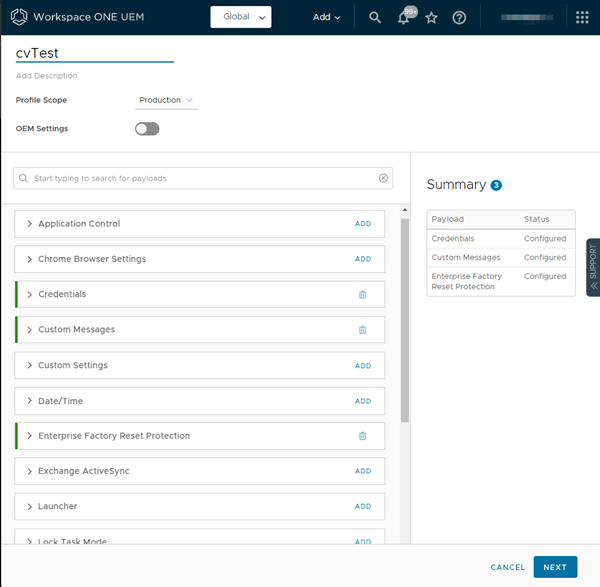The image size is (600, 587).
Task: Select Custom Messages in the Summary table
Action: (x=466, y=258)
